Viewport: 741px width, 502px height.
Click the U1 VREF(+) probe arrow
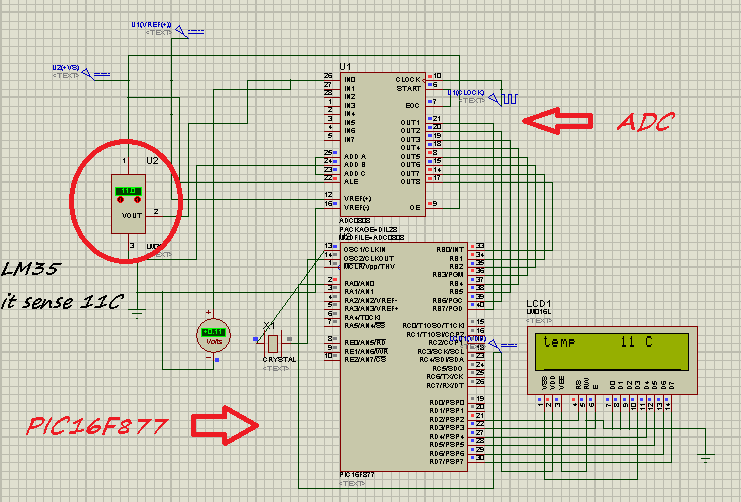tap(180, 29)
